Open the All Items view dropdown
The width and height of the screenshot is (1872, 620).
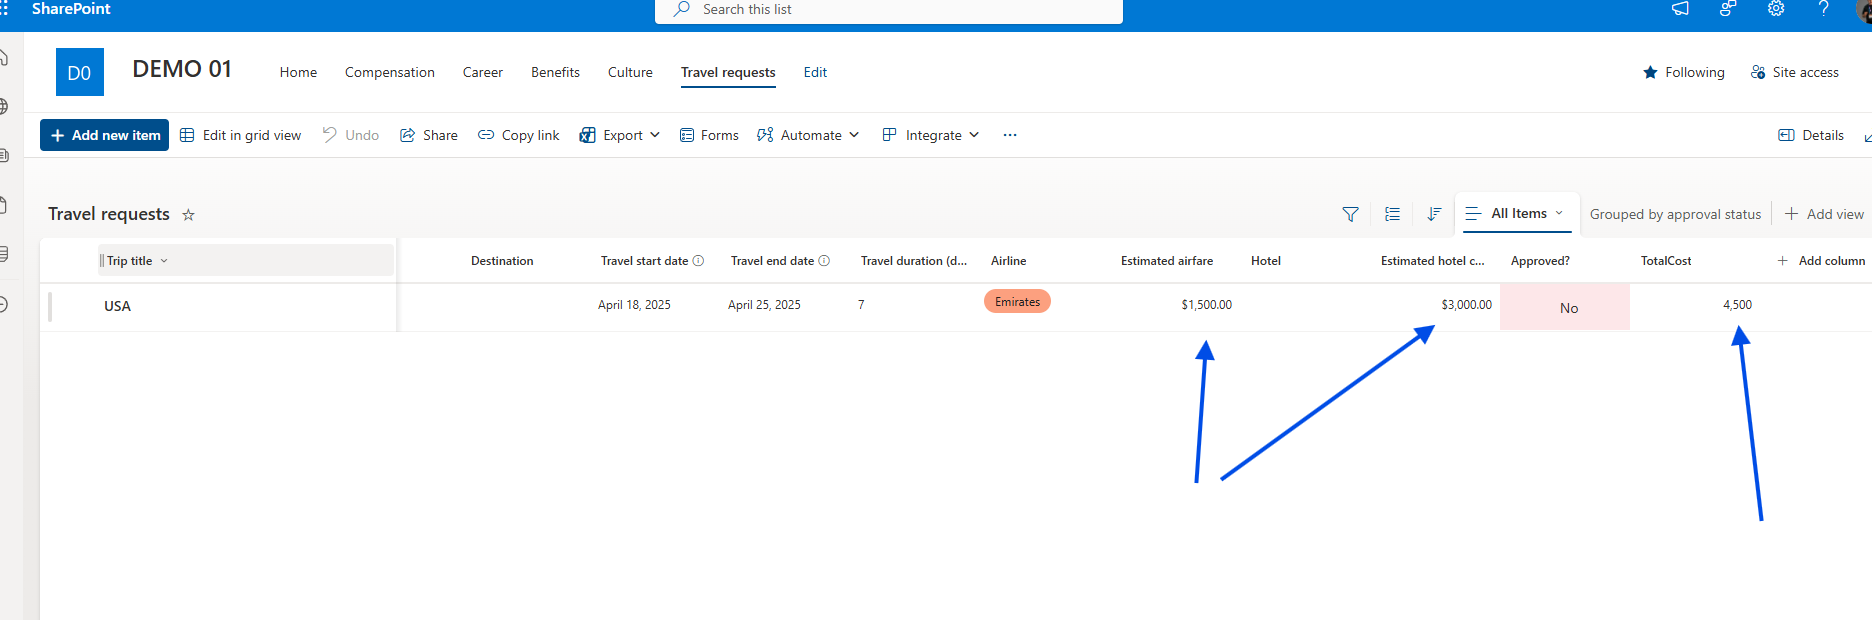[1517, 213]
